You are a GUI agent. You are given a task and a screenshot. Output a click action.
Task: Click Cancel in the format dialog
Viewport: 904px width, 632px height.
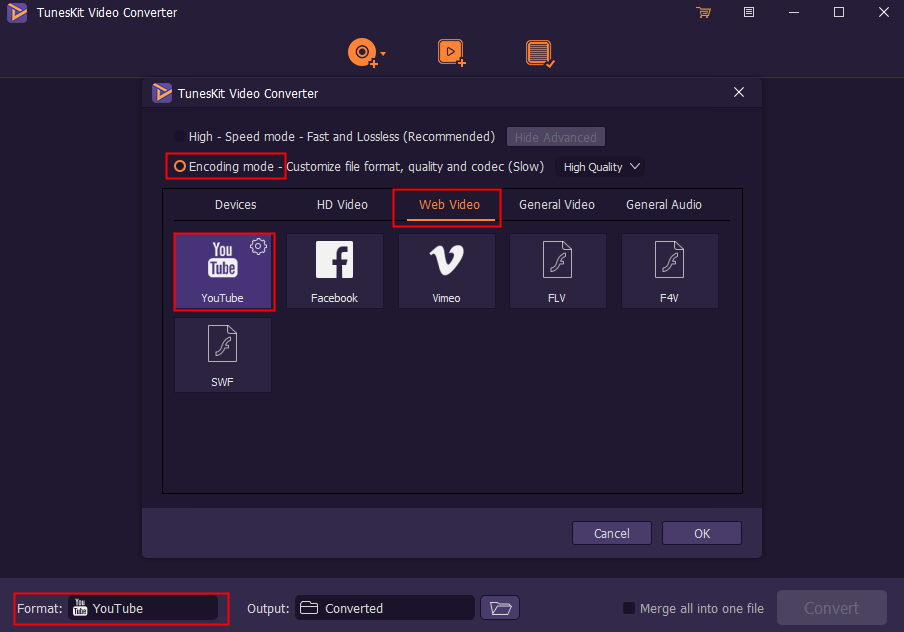[612, 533]
